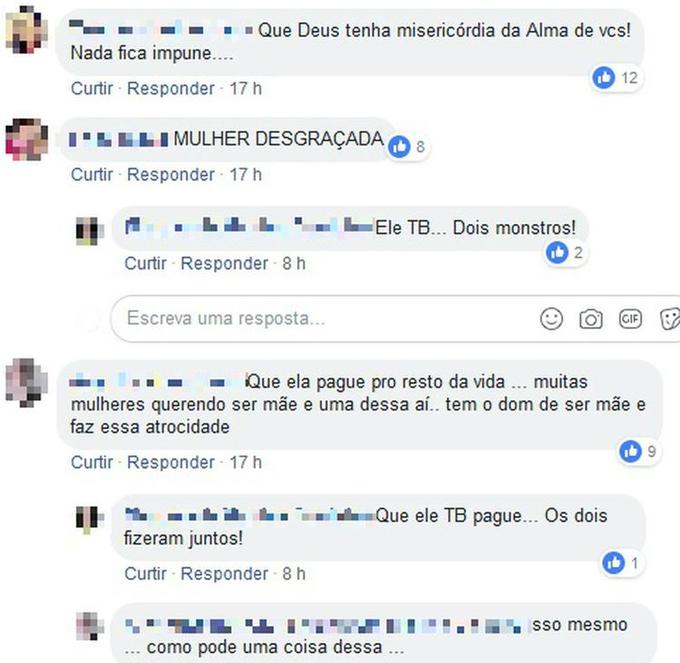Open avatar beside MULHER DESGRAÇADA comment
The height and width of the screenshot is (663, 680).
point(26,139)
